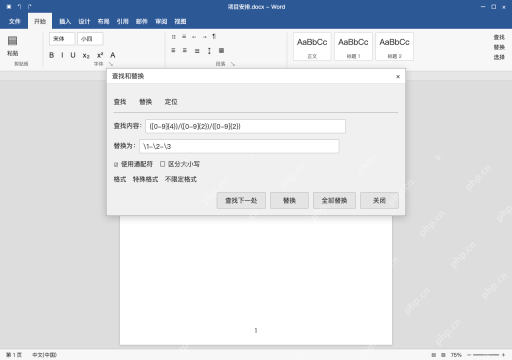
Task: Click the Paste (粘贴) clipboard icon
Action: [13, 41]
